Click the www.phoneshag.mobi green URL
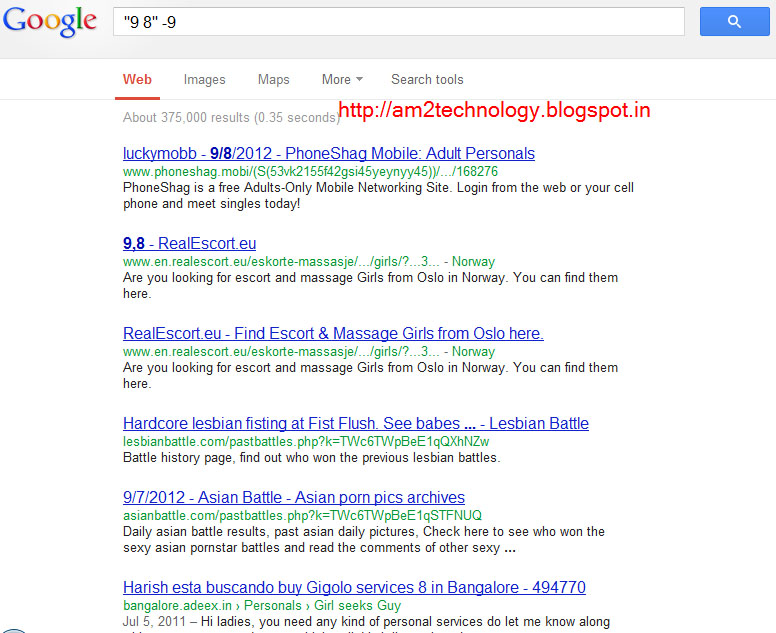776x633 pixels. point(310,172)
